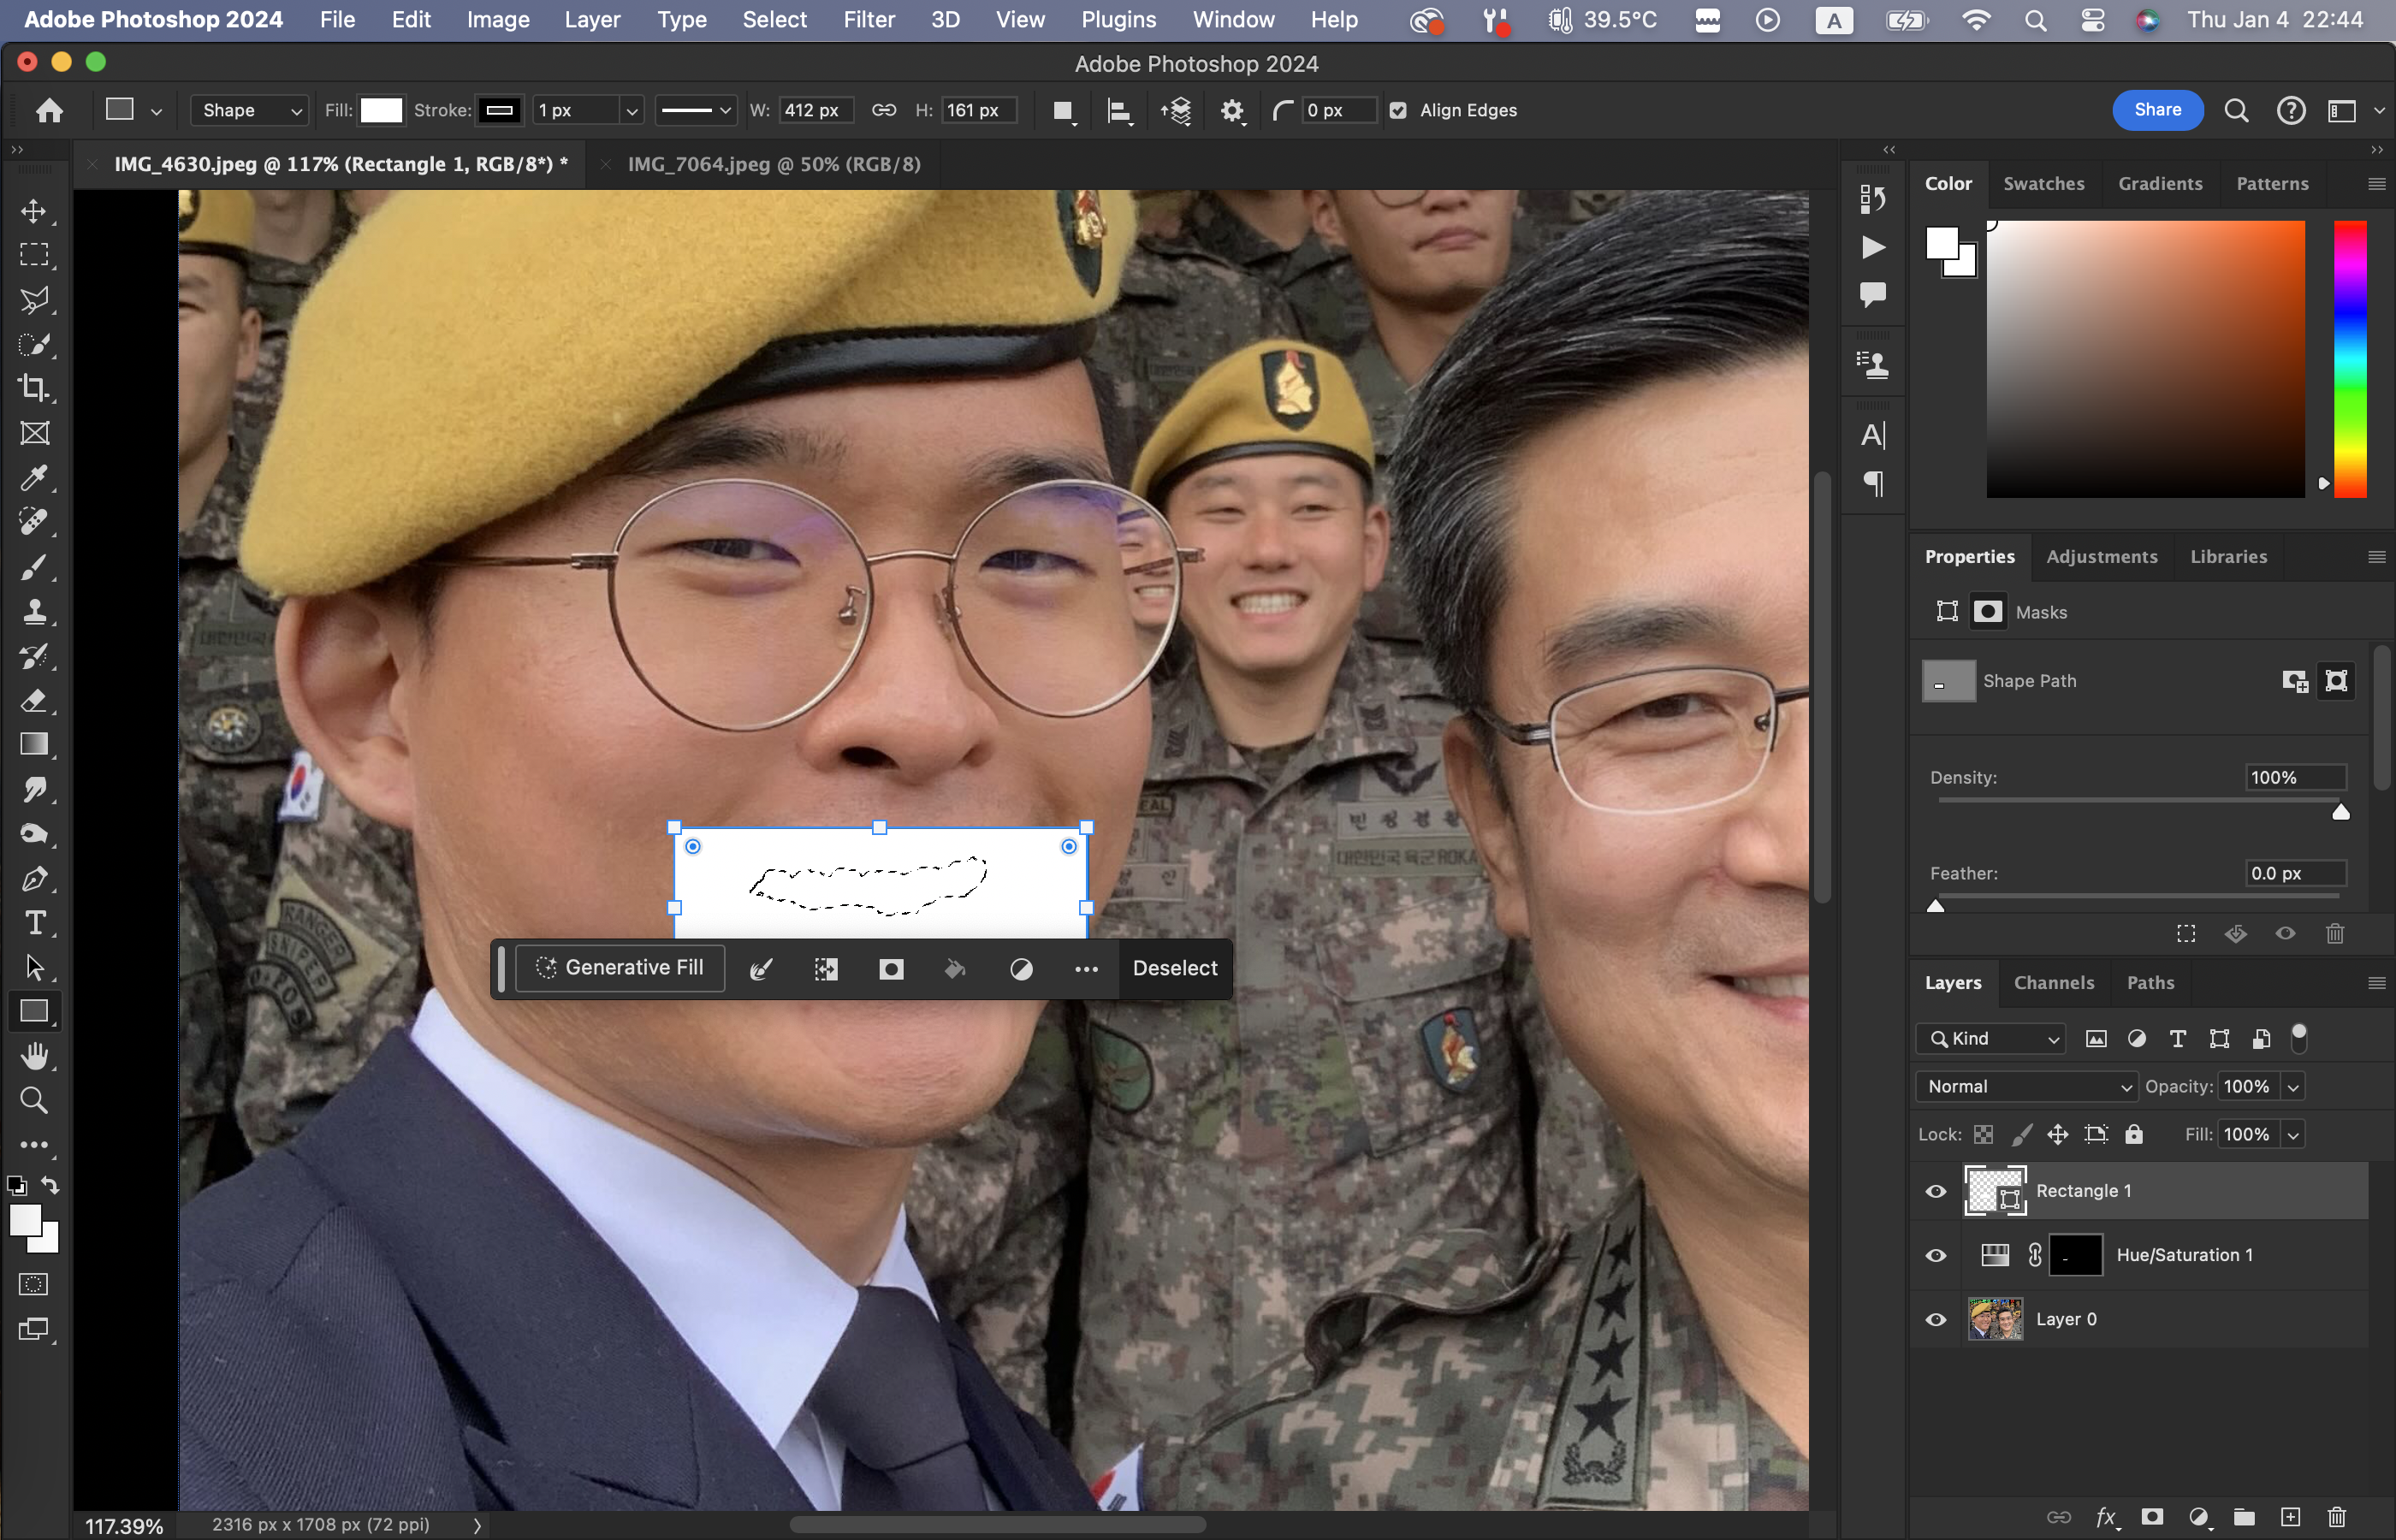The height and width of the screenshot is (1540, 2396).
Task: Delete layer with trash icon
Action: [x=2336, y=1517]
